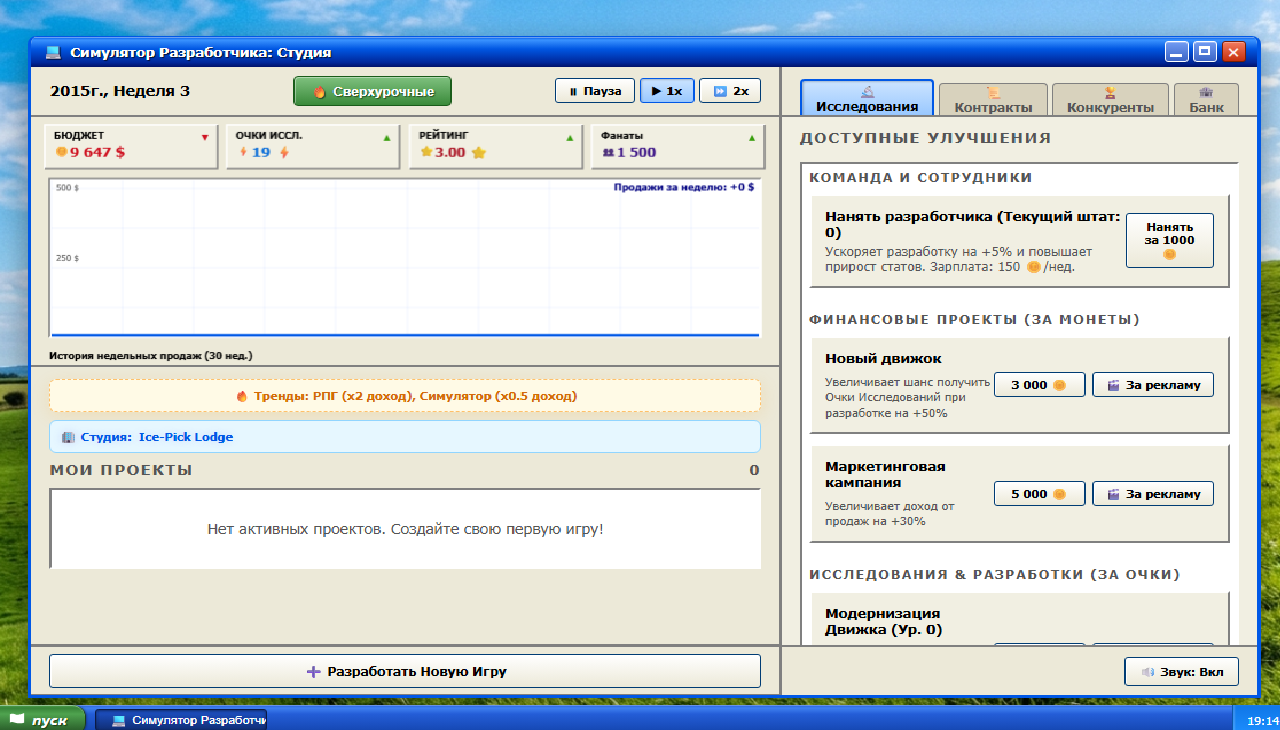Click the weekly sales history chart
This screenshot has height=730, width=1280.
(405, 259)
